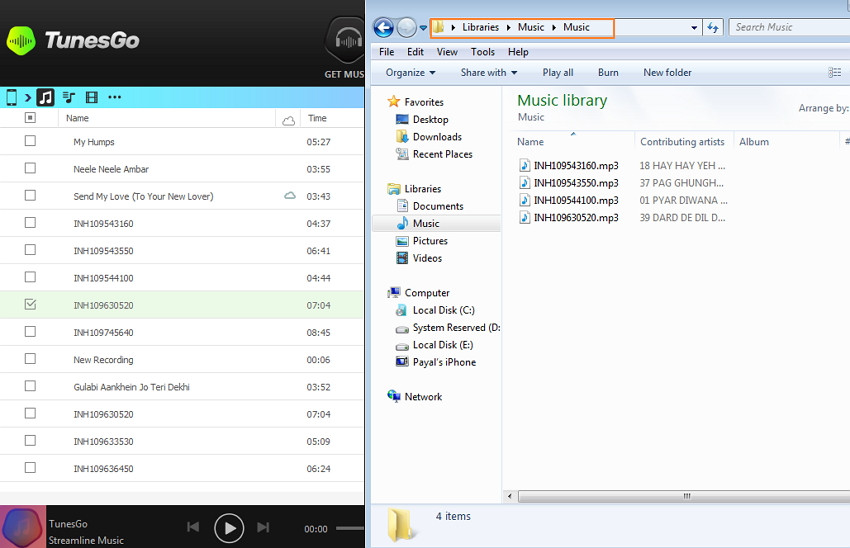The height and width of the screenshot is (548, 850).
Task: Toggle the select-all checkbox in TunesGo header
Action: tap(30, 118)
